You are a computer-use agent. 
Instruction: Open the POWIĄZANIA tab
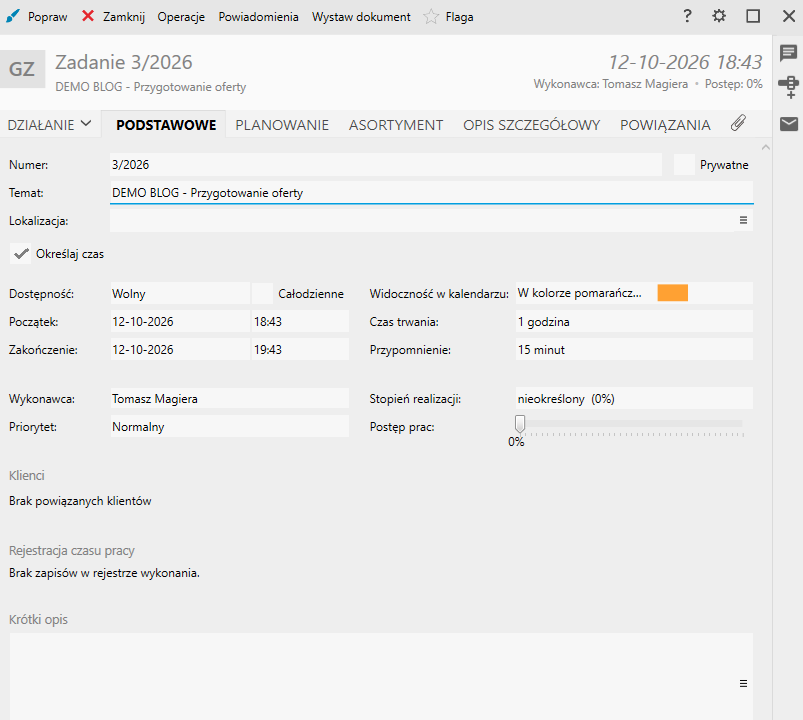tap(665, 125)
